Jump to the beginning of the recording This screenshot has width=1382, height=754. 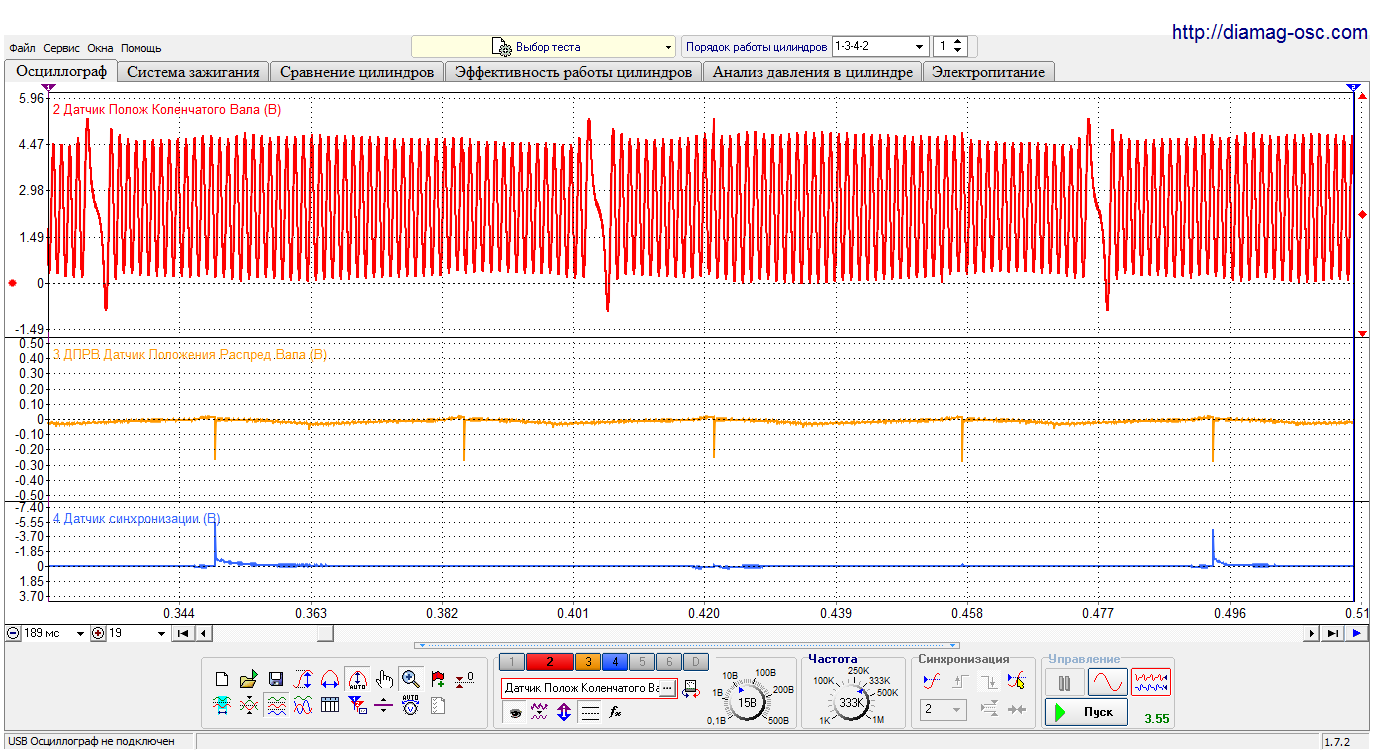[182, 633]
